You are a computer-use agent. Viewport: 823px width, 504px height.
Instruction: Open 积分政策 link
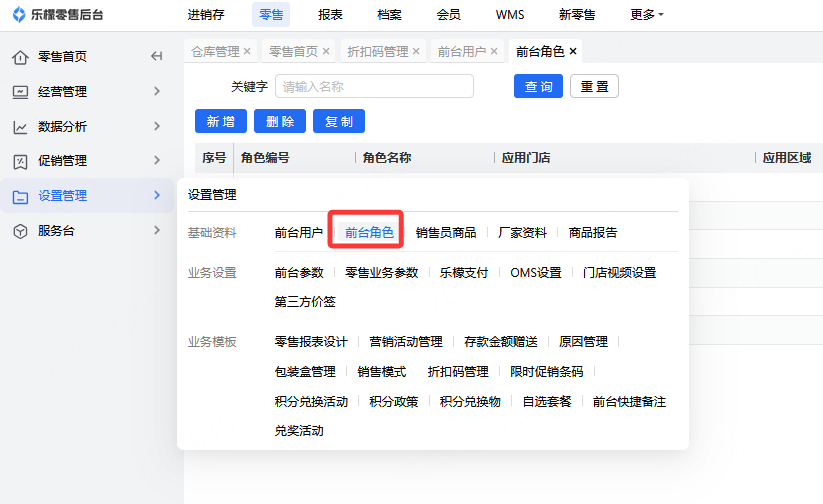tap(394, 402)
